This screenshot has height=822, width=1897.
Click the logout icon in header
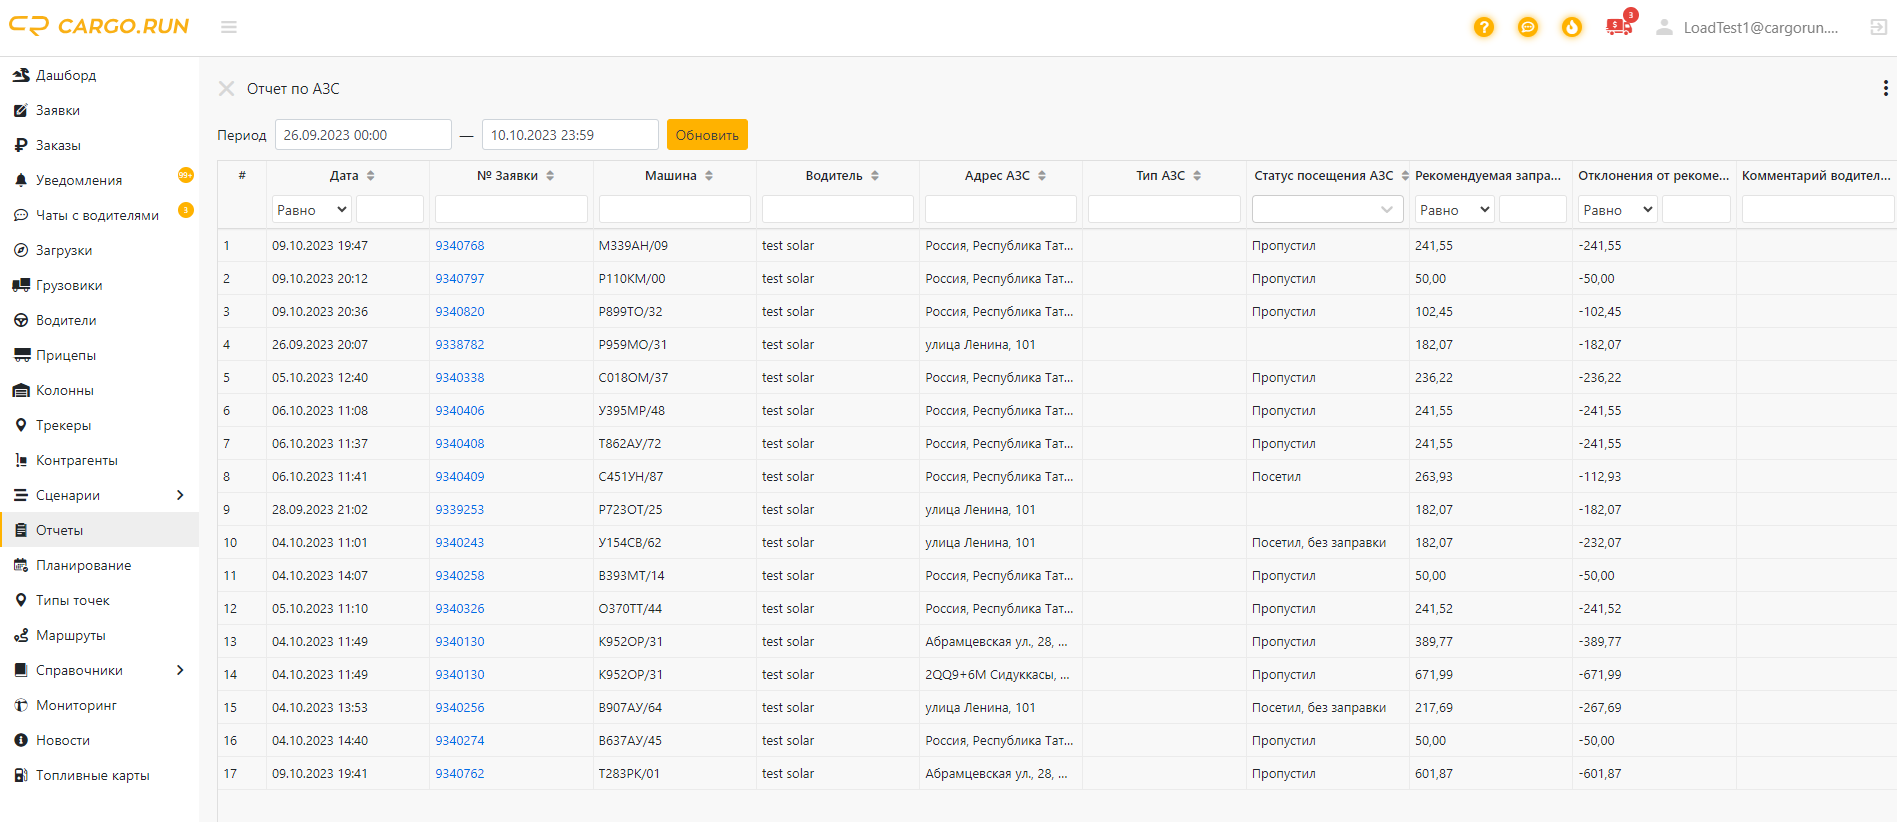pyautogui.click(x=1878, y=27)
